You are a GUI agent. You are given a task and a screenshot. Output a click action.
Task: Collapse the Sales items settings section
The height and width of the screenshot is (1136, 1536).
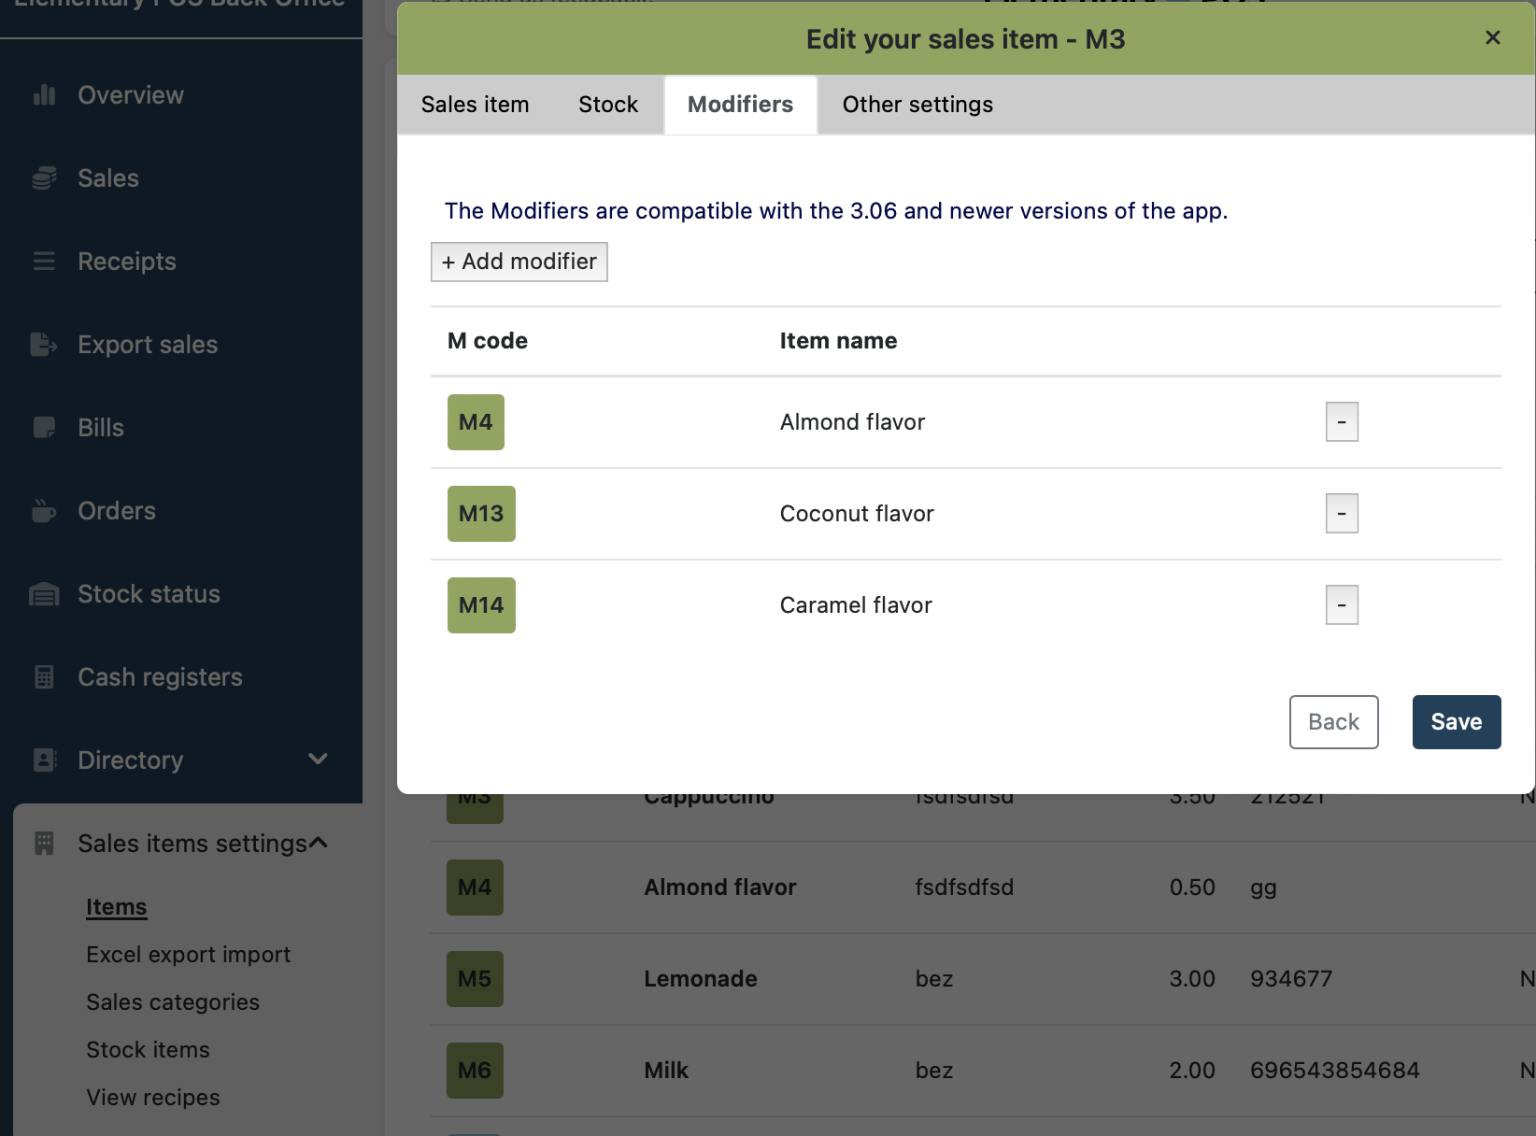coord(318,842)
